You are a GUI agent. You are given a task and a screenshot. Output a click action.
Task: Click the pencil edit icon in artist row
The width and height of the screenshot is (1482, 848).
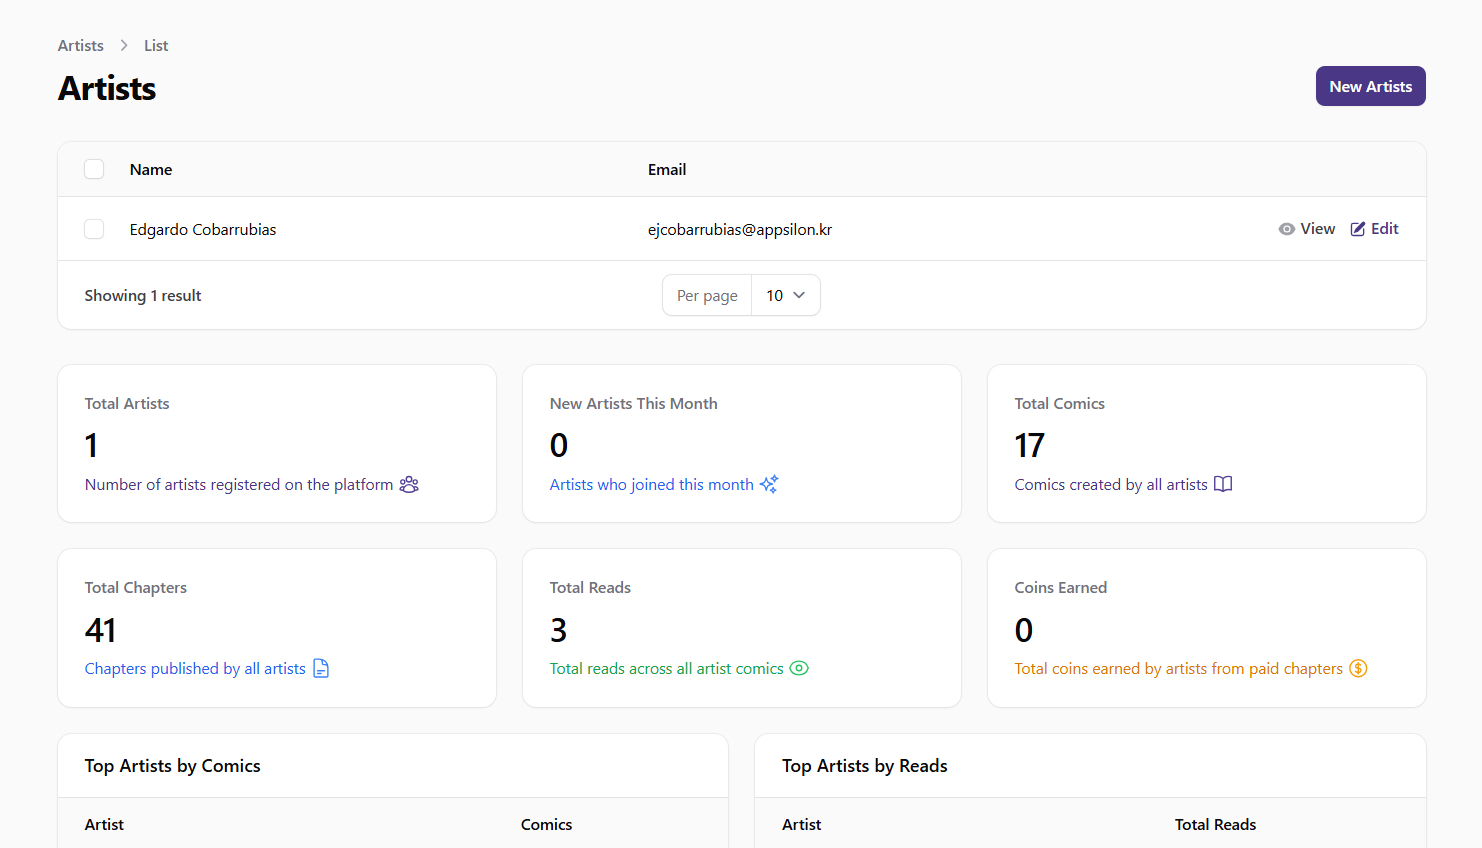tap(1358, 229)
